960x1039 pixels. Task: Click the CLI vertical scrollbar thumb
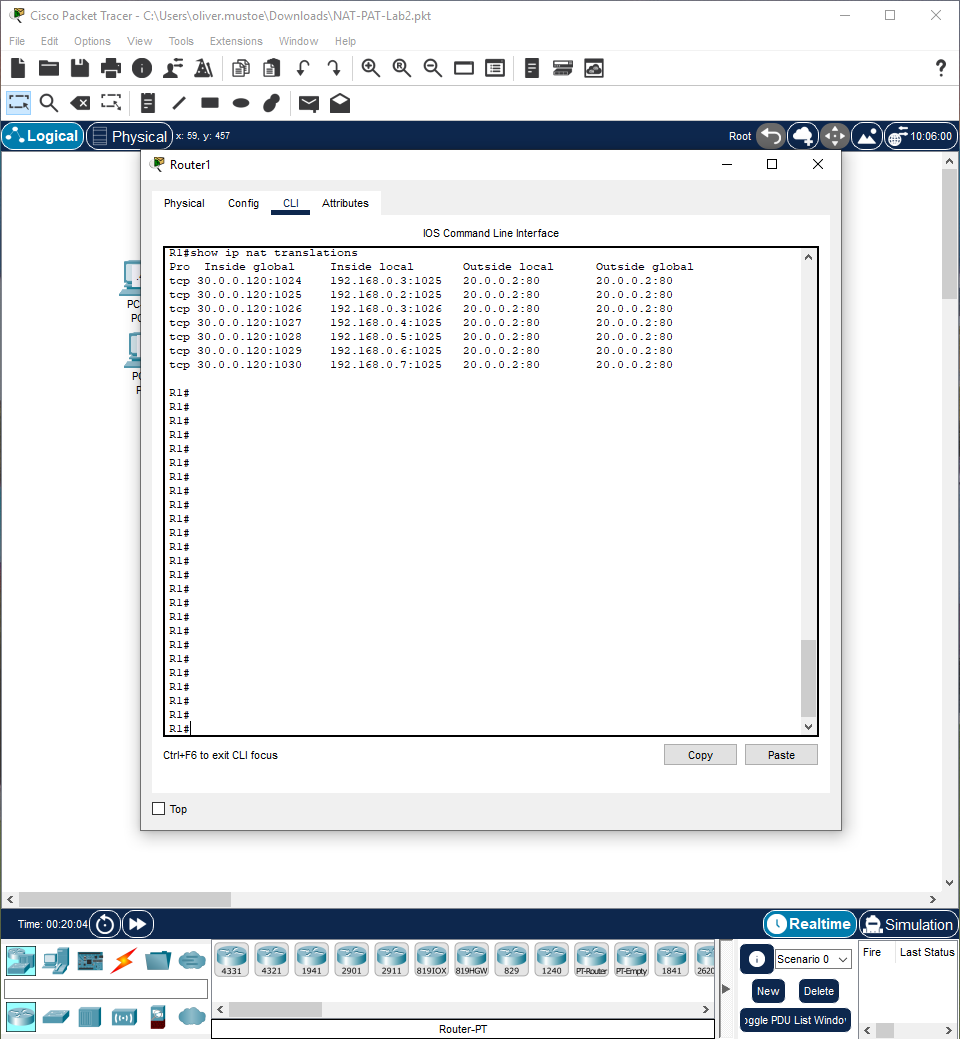(x=808, y=678)
